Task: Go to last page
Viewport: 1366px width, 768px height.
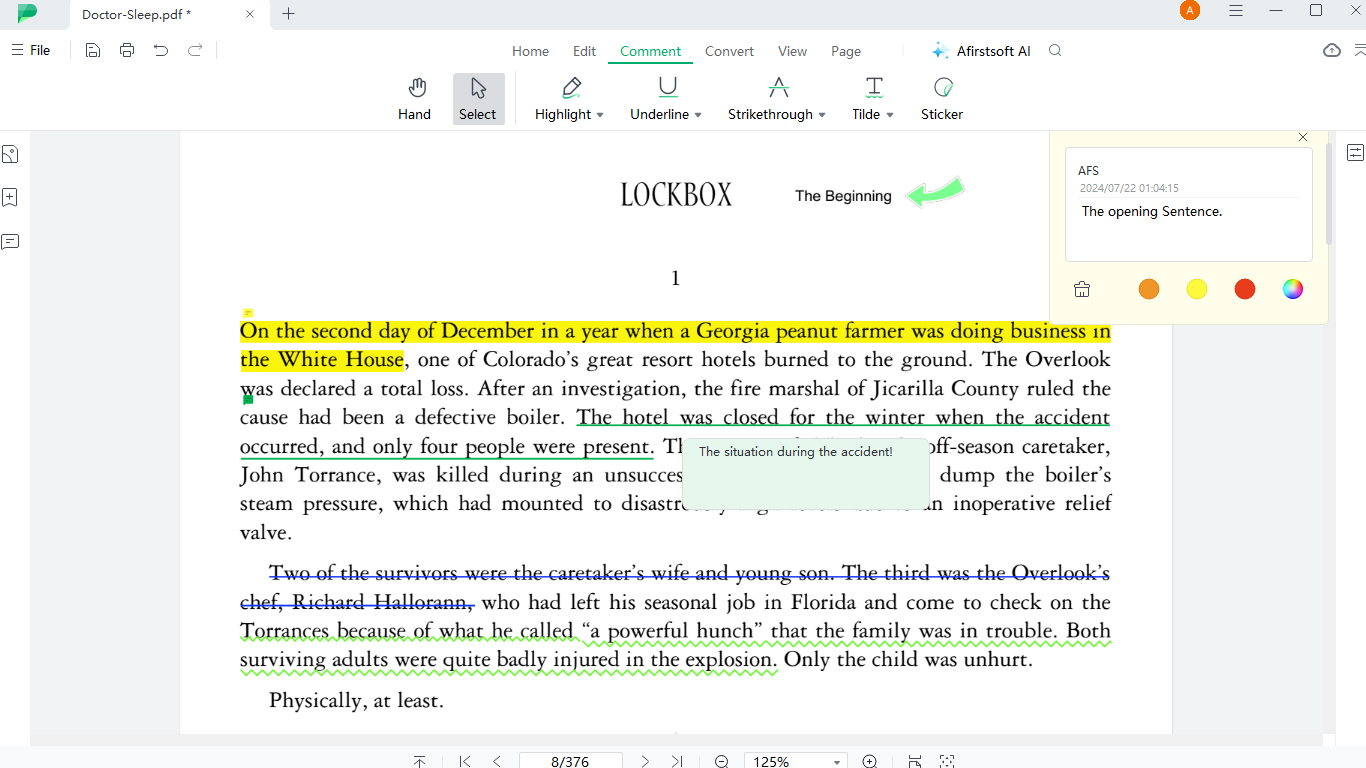Action: click(x=677, y=762)
